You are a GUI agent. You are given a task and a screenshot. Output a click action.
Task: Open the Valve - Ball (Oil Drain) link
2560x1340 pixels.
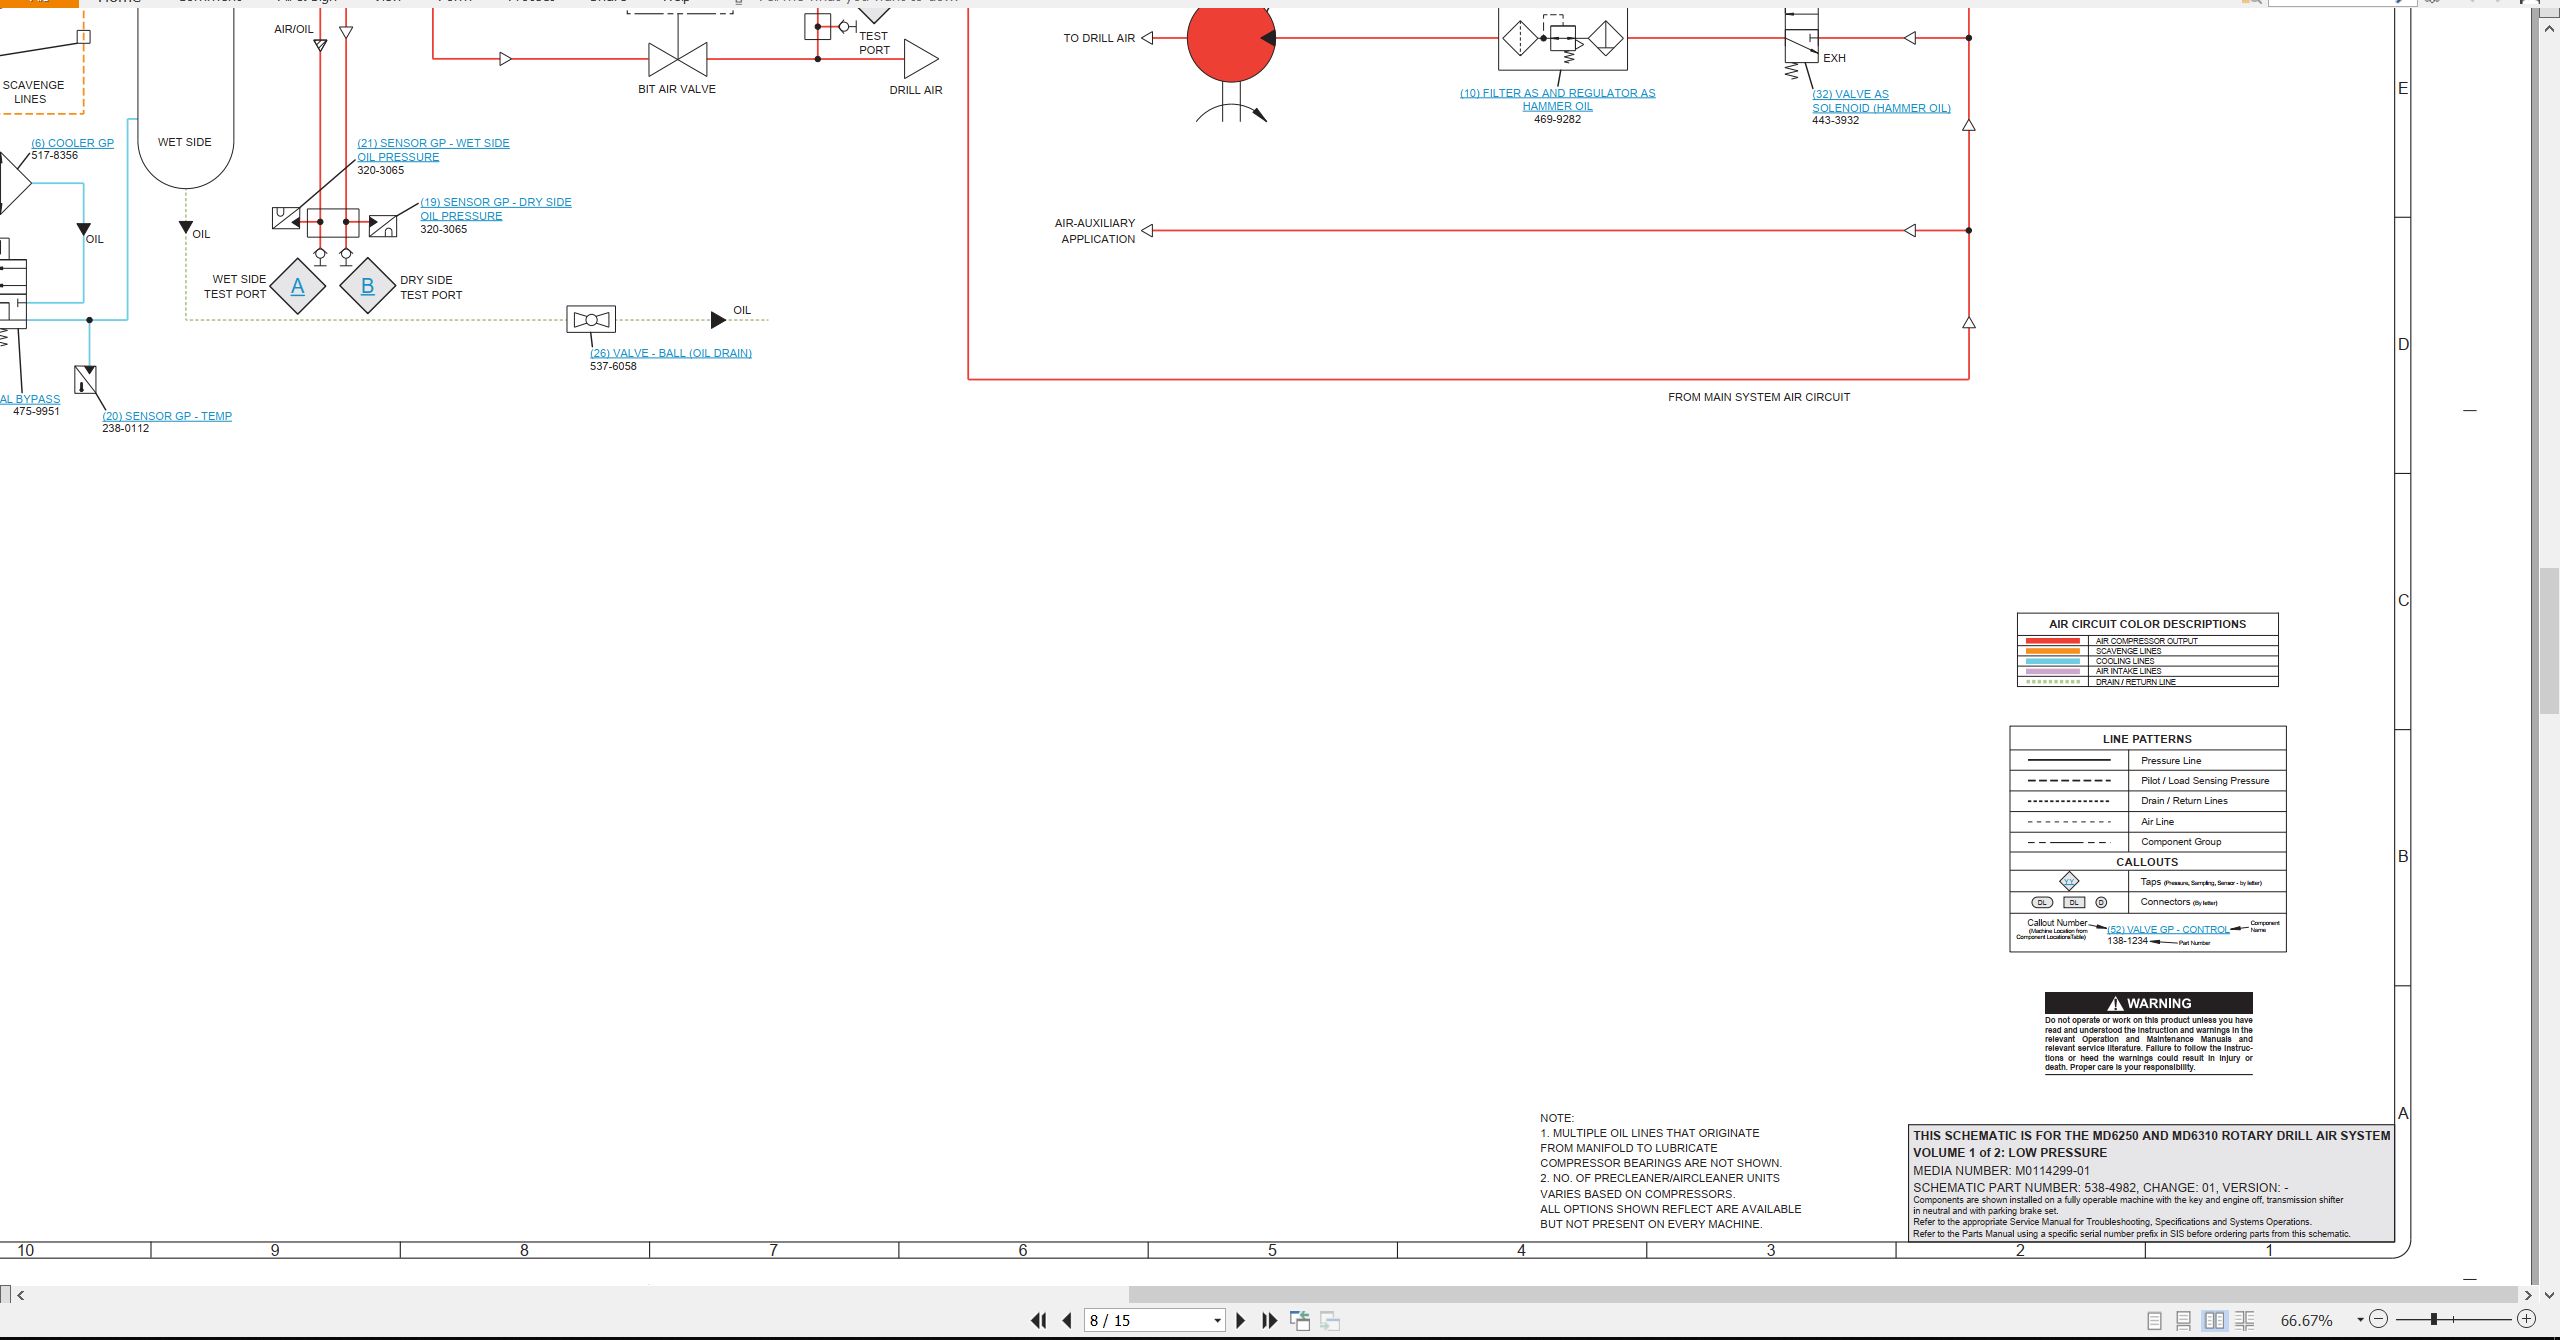[x=671, y=353]
